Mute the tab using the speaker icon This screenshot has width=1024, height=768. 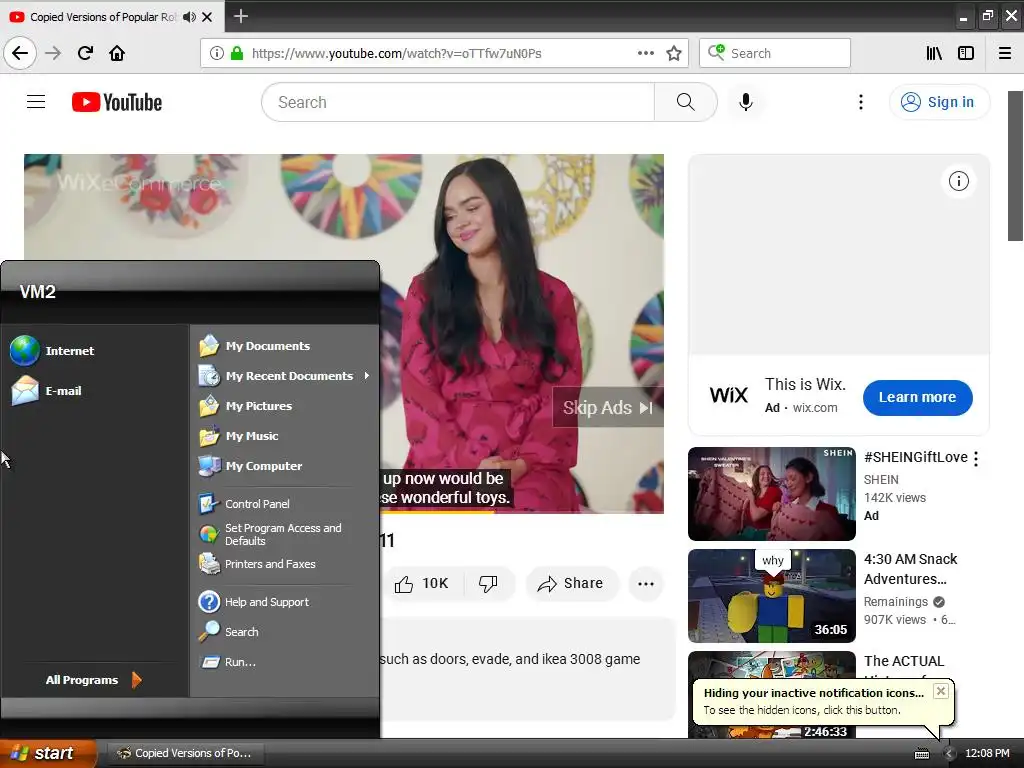click(x=189, y=17)
